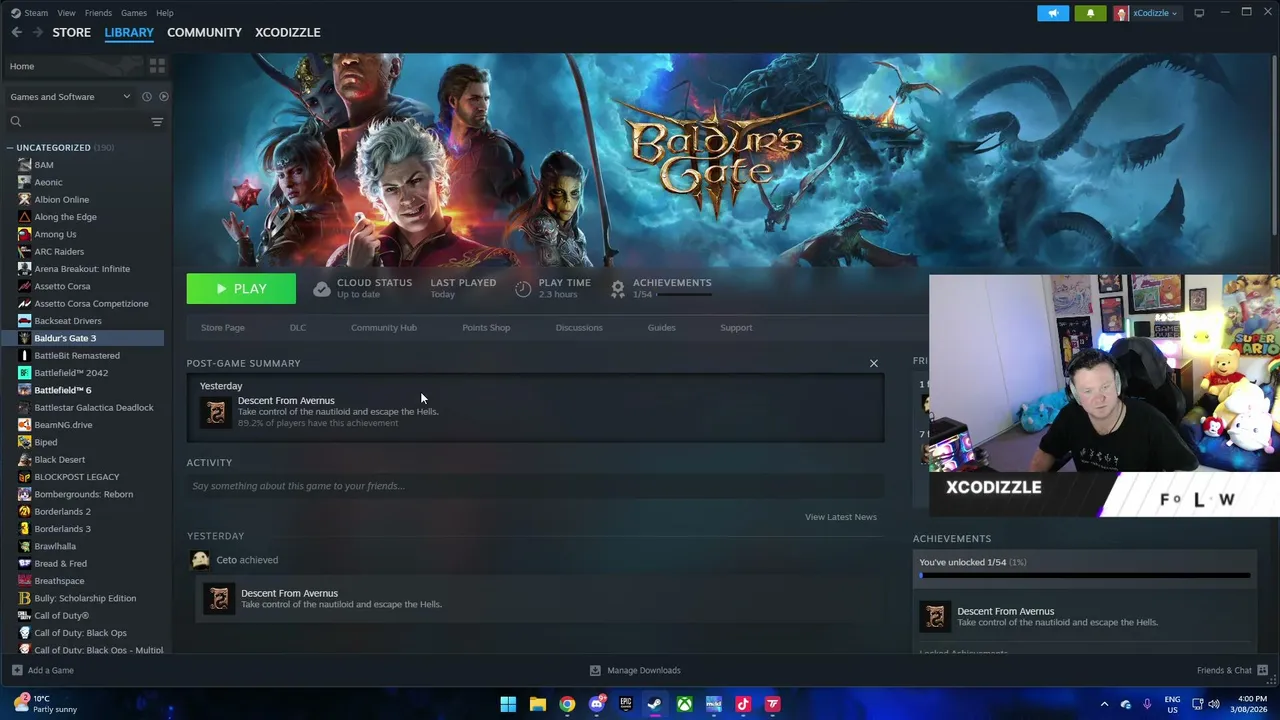The width and height of the screenshot is (1280, 720).
Task: Open the XCODIZZLE profile tab
Action: coord(288,32)
